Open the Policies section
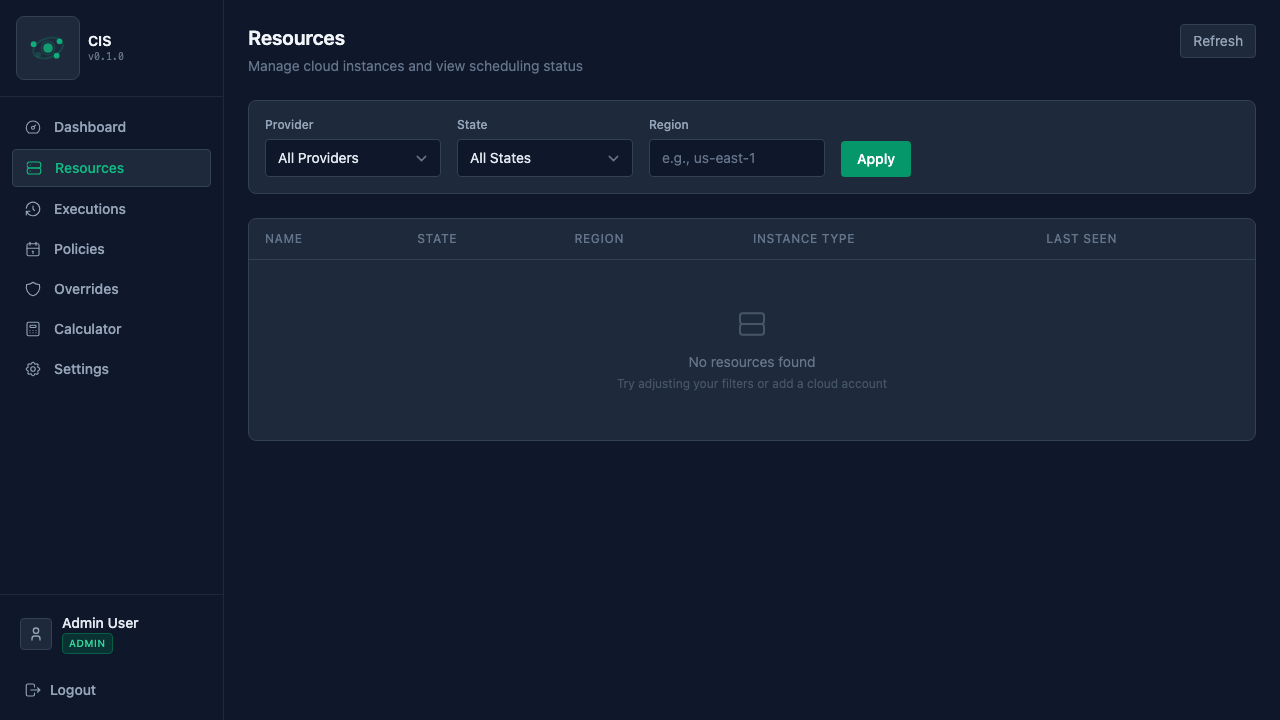The width and height of the screenshot is (1280, 720). click(111, 249)
